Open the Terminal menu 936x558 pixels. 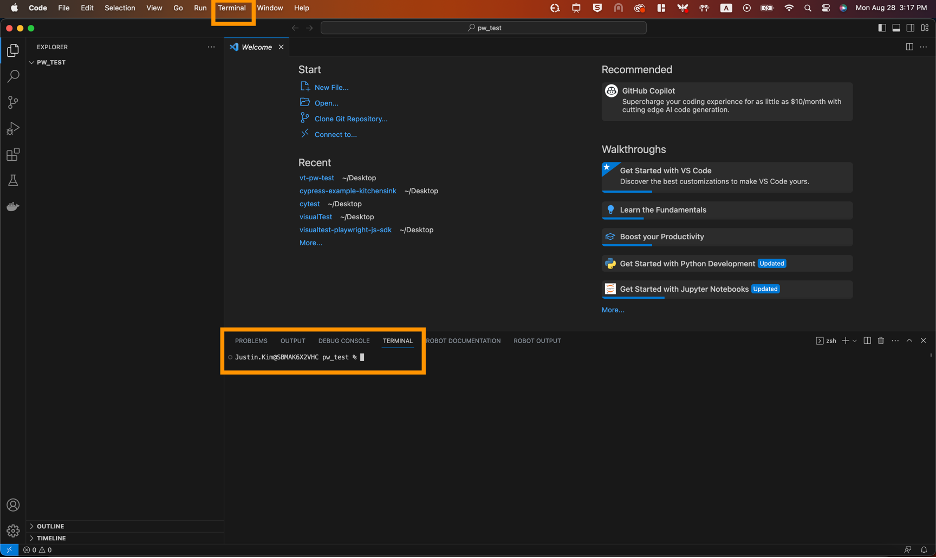point(232,8)
